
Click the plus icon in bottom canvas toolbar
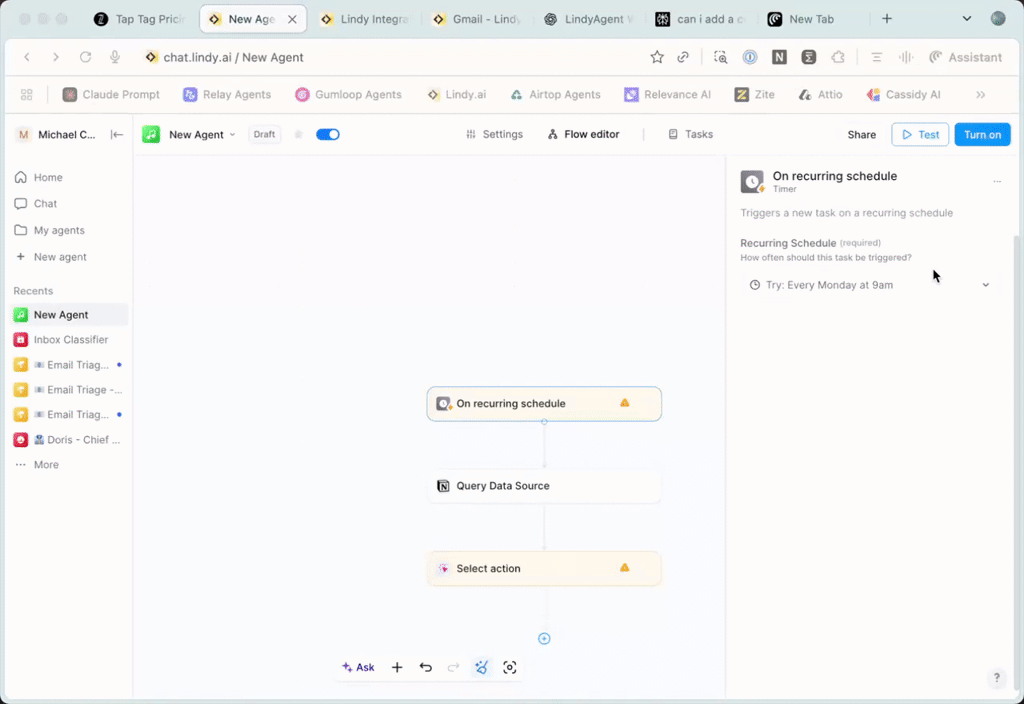(x=397, y=667)
